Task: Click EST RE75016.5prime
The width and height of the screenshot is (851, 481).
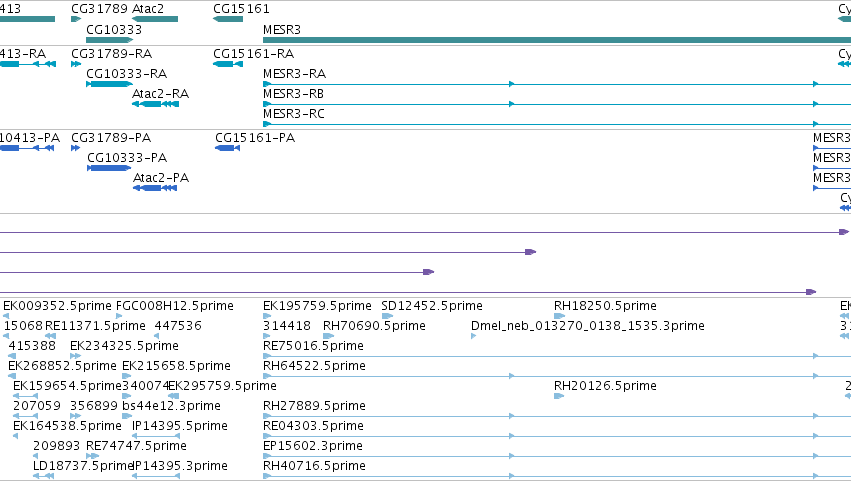Action: [313, 346]
